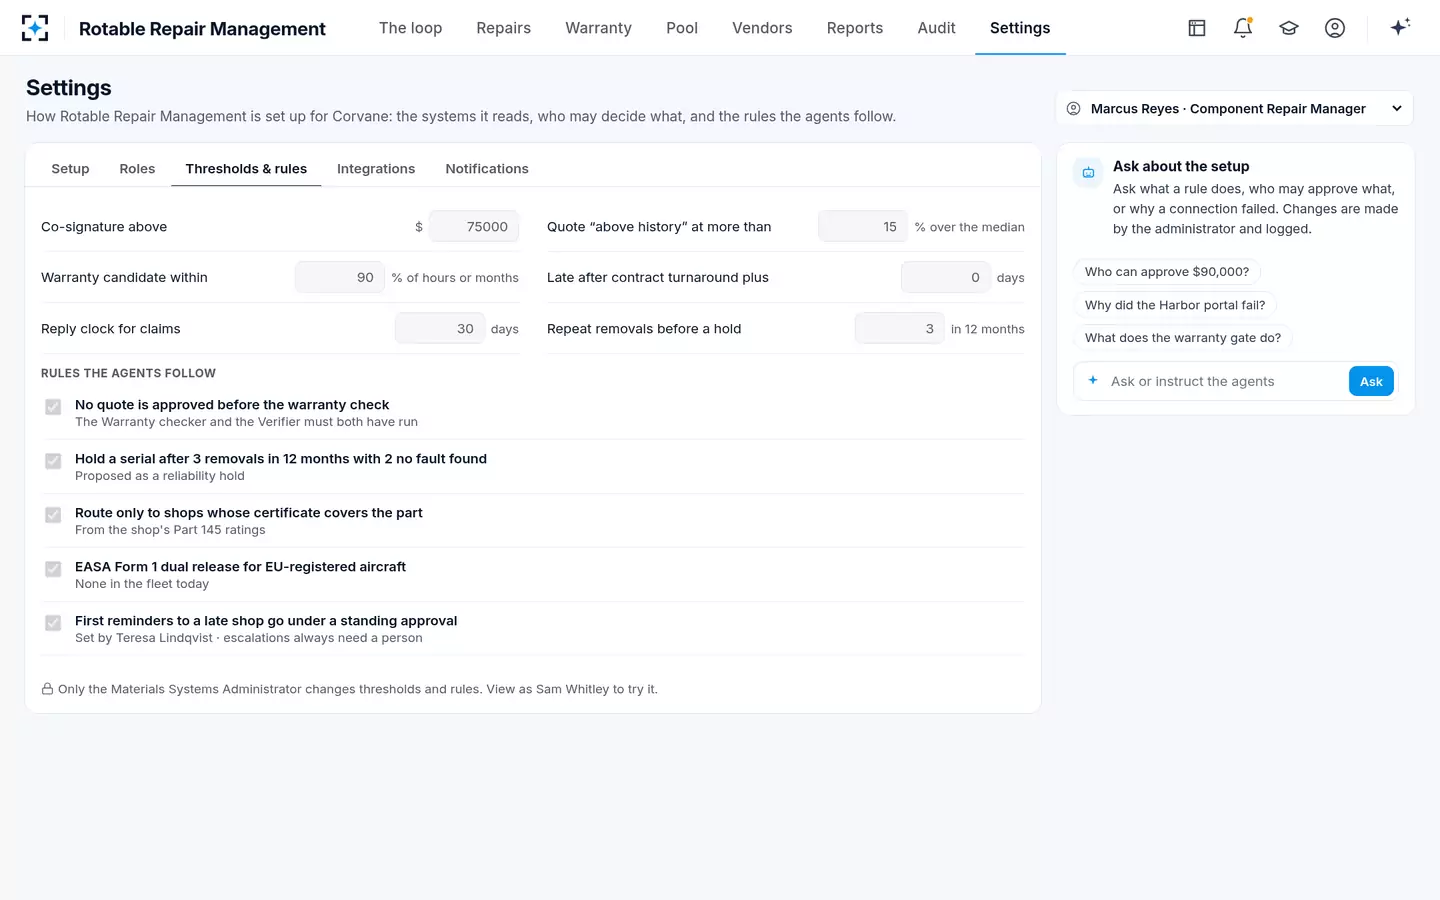1440x900 pixels.
Task: Click the Warranty candidate within percent field
Action: pos(340,278)
